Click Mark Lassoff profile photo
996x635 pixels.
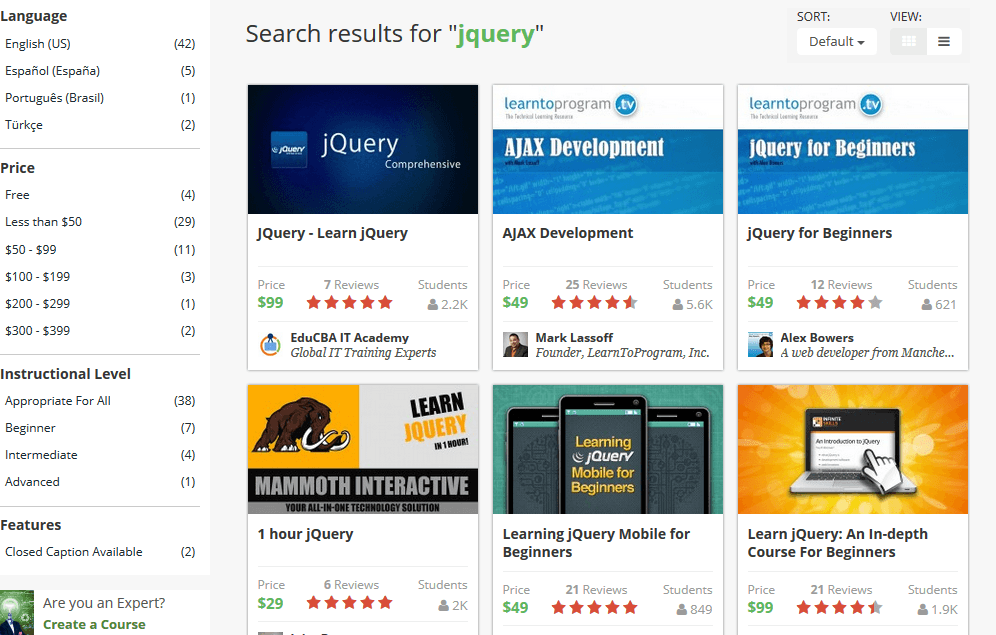(515, 345)
